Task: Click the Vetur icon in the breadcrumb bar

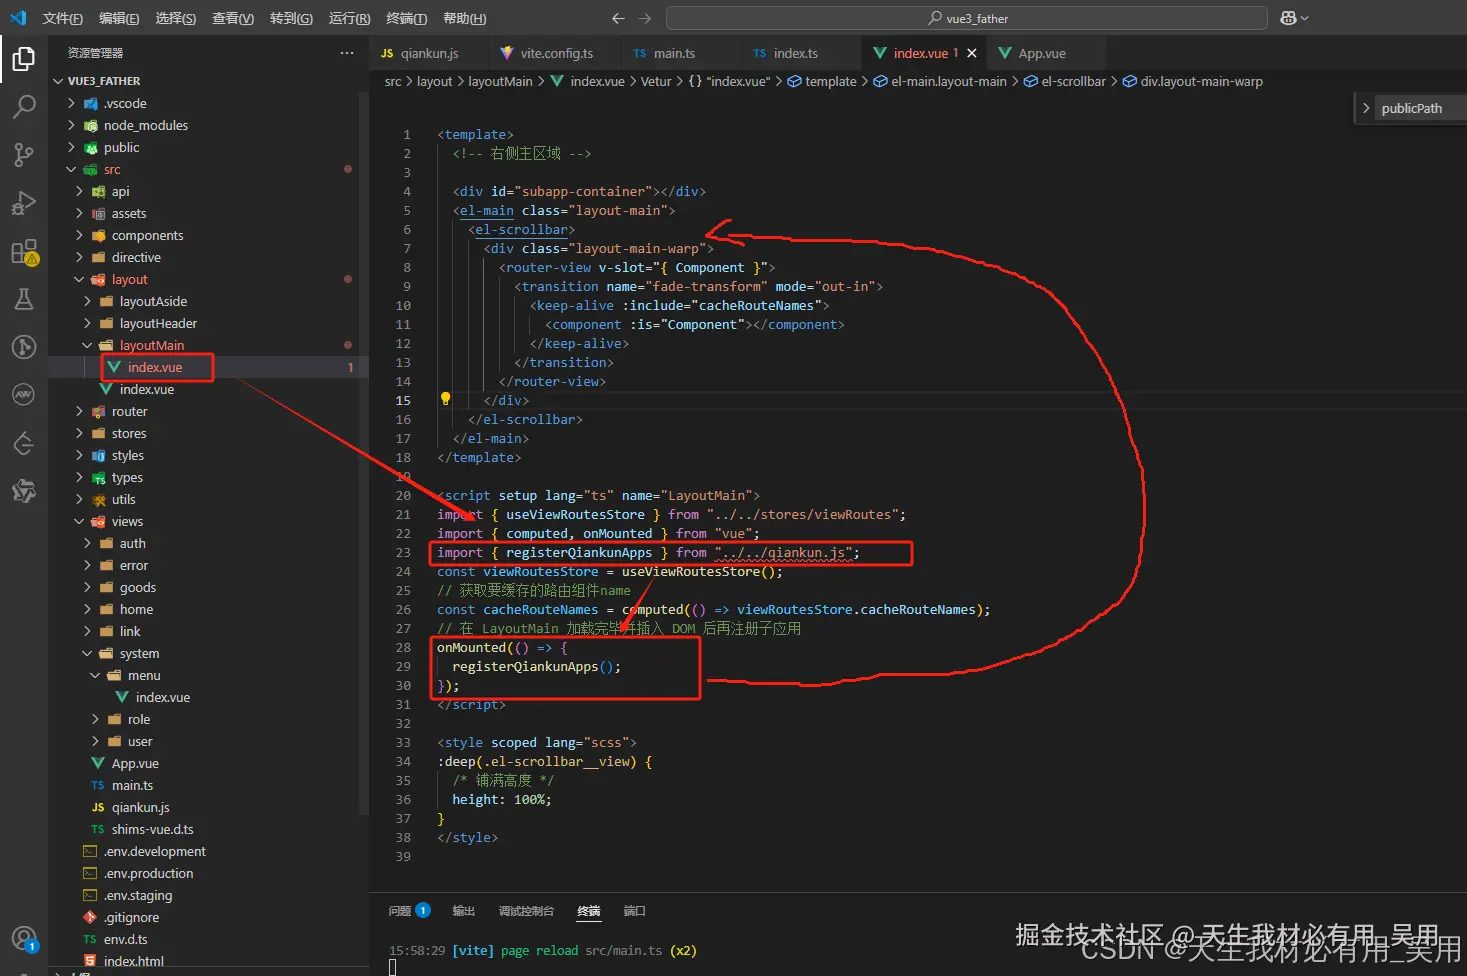Action: (655, 81)
